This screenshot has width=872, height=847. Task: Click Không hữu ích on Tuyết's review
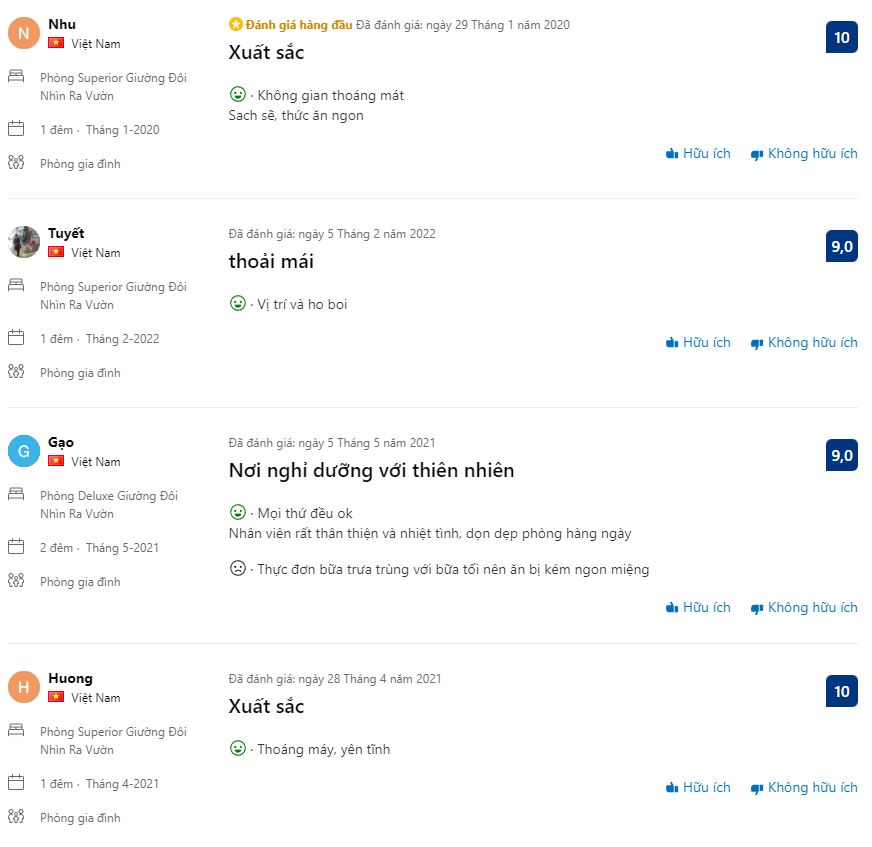click(804, 343)
